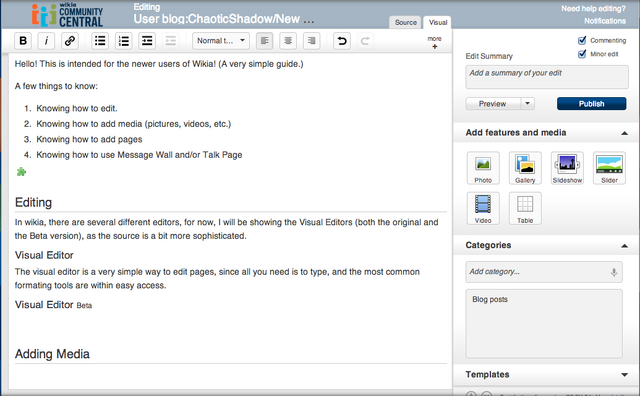Viewport: 640px width, 396px height.
Task: Add a Photo to the page
Action: pos(483,168)
